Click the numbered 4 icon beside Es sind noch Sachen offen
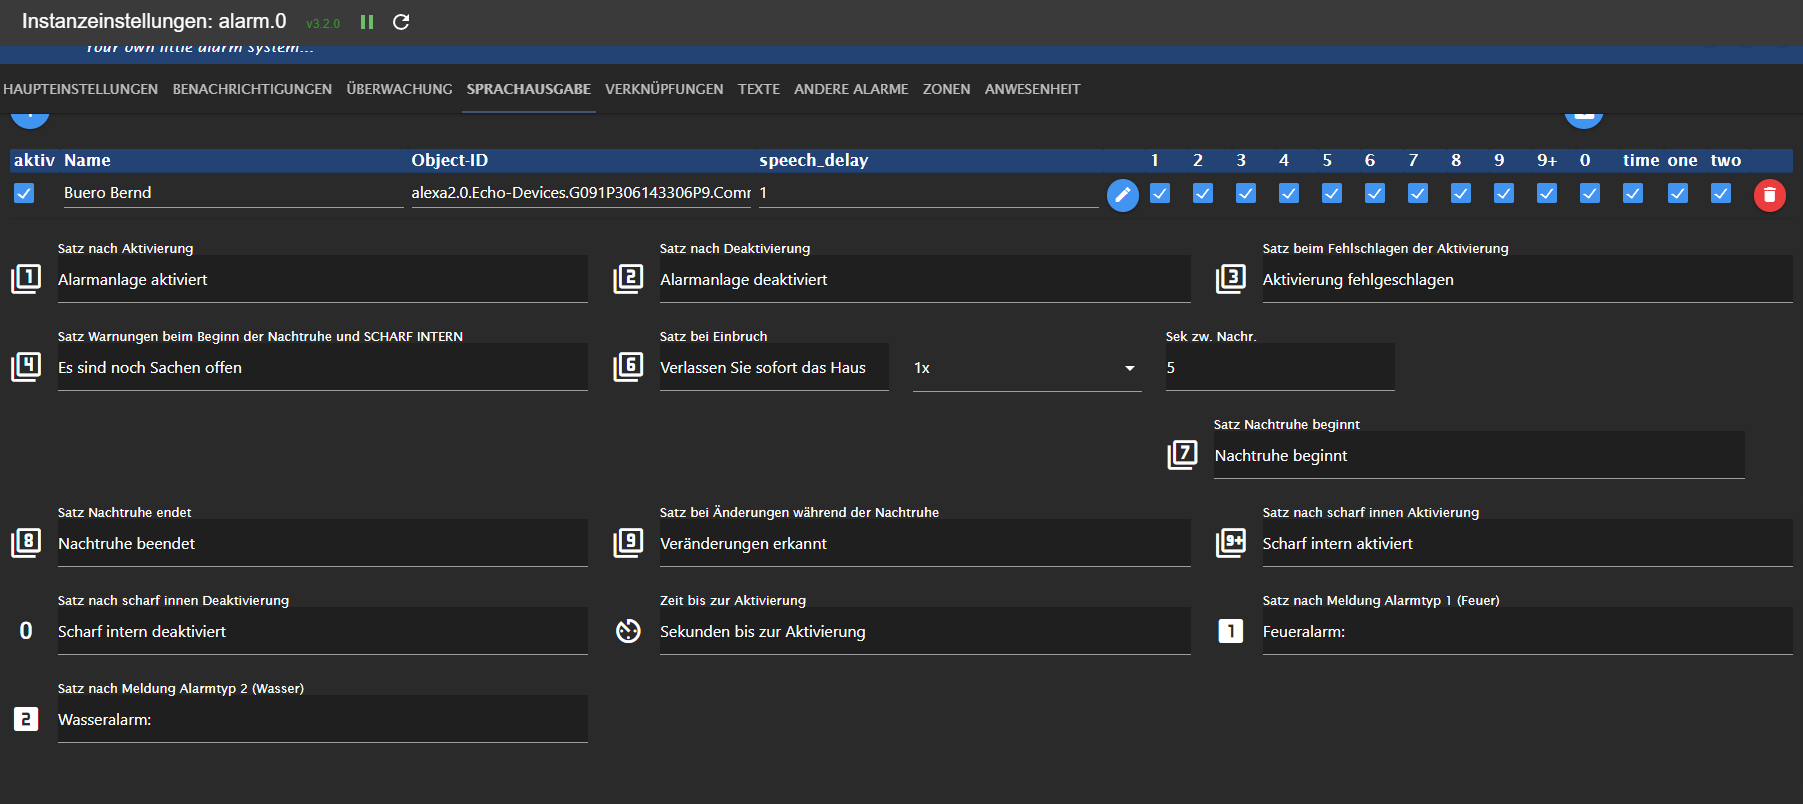This screenshot has width=1803, height=804. tap(26, 367)
